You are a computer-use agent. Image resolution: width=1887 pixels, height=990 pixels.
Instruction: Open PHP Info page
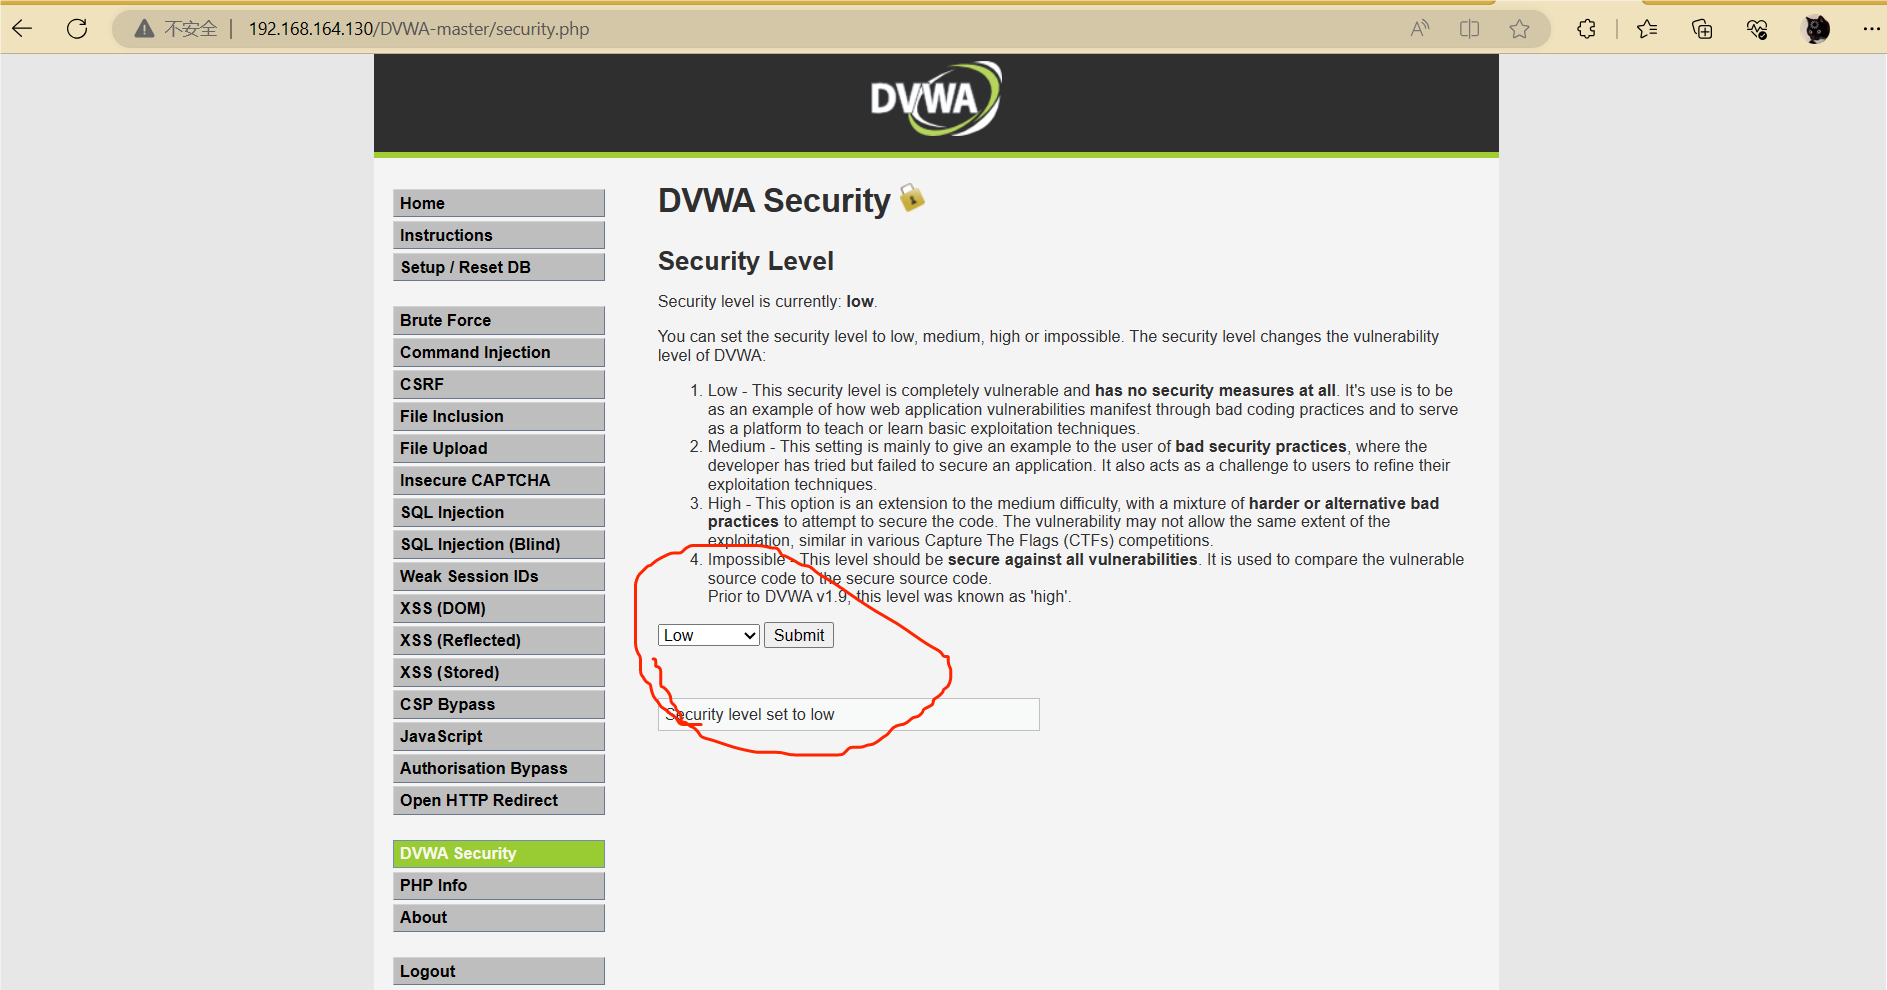pyautogui.click(x=499, y=885)
